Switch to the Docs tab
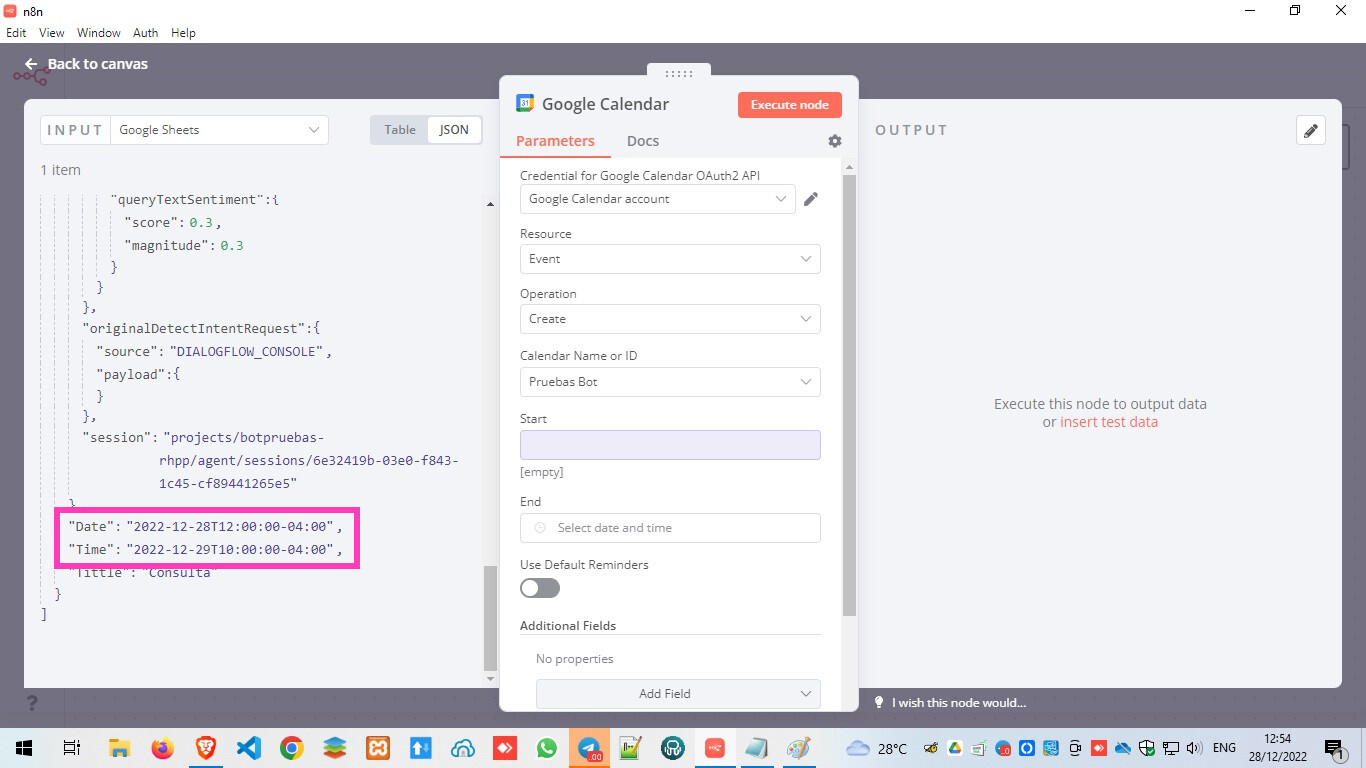The width and height of the screenshot is (1366, 768). 643,141
